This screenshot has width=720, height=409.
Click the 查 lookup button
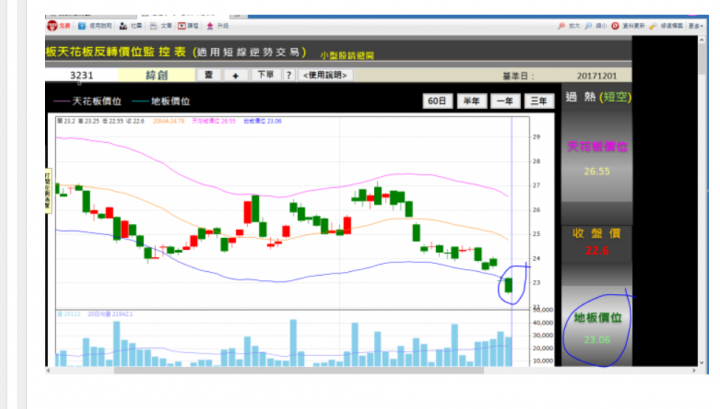(x=208, y=75)
